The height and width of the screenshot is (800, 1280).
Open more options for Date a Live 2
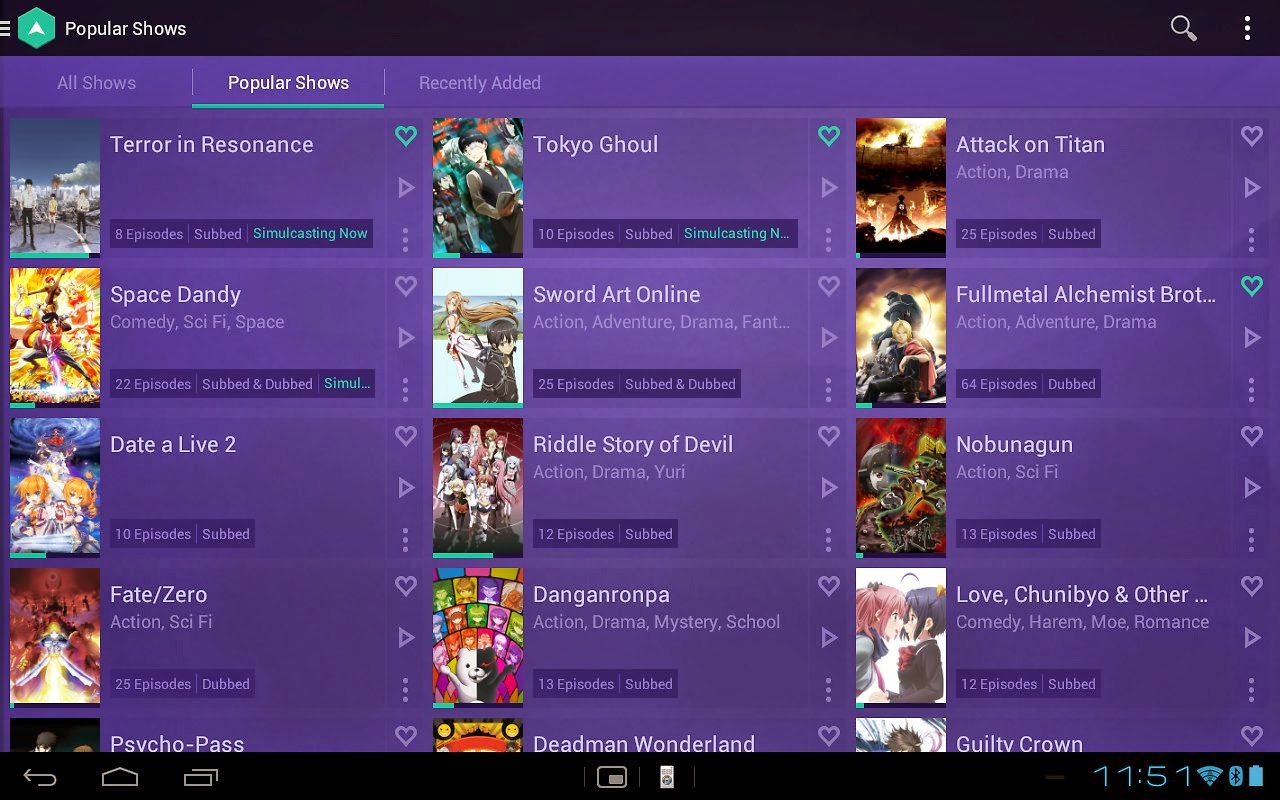(x=405, y=539)
